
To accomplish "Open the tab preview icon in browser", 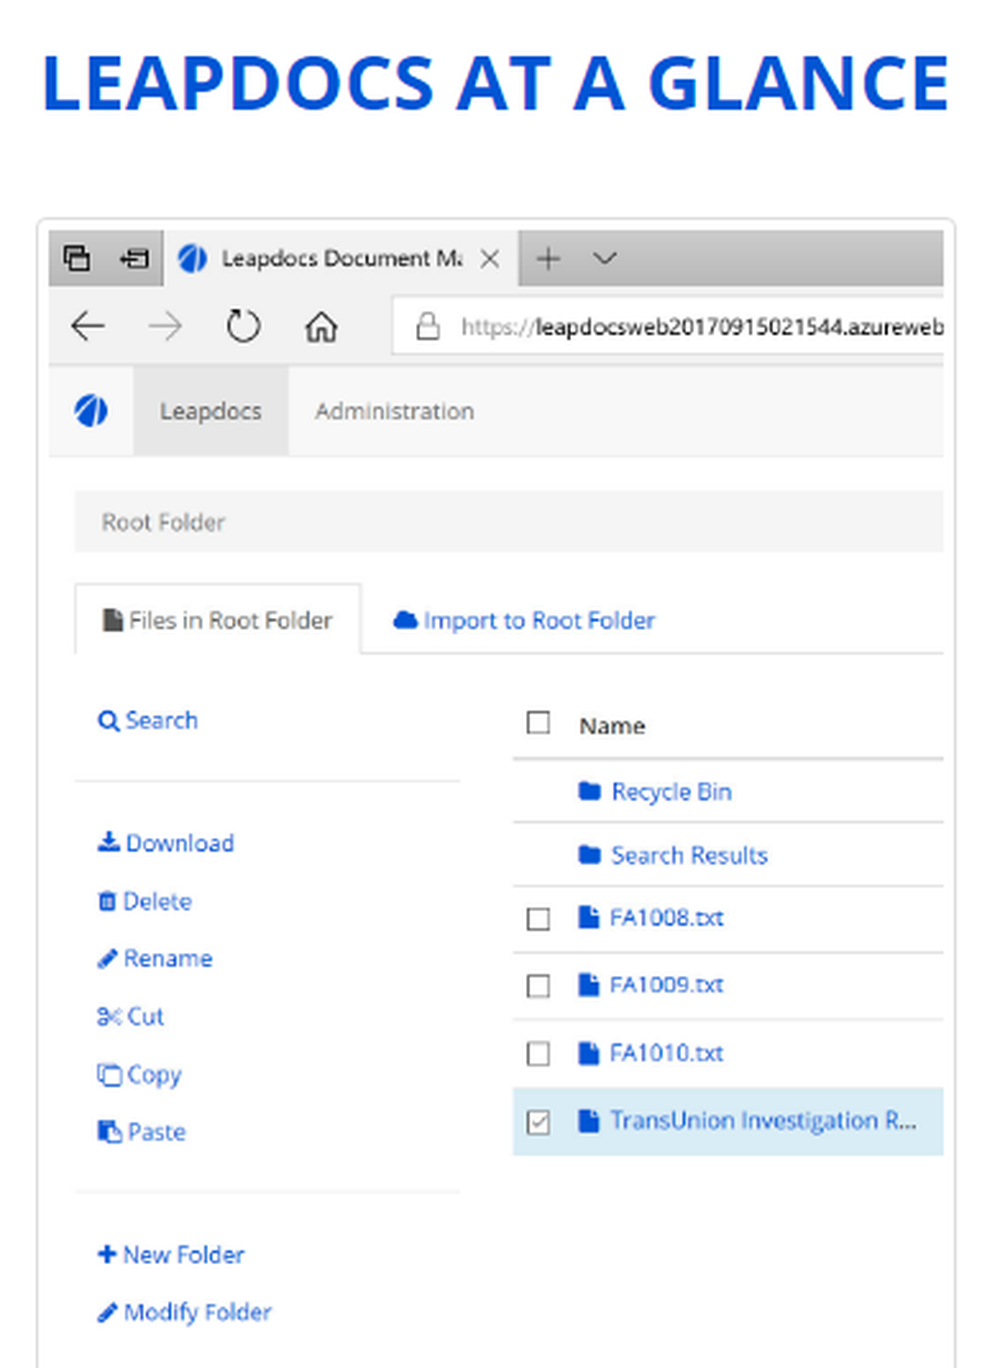I will point(77,258).
